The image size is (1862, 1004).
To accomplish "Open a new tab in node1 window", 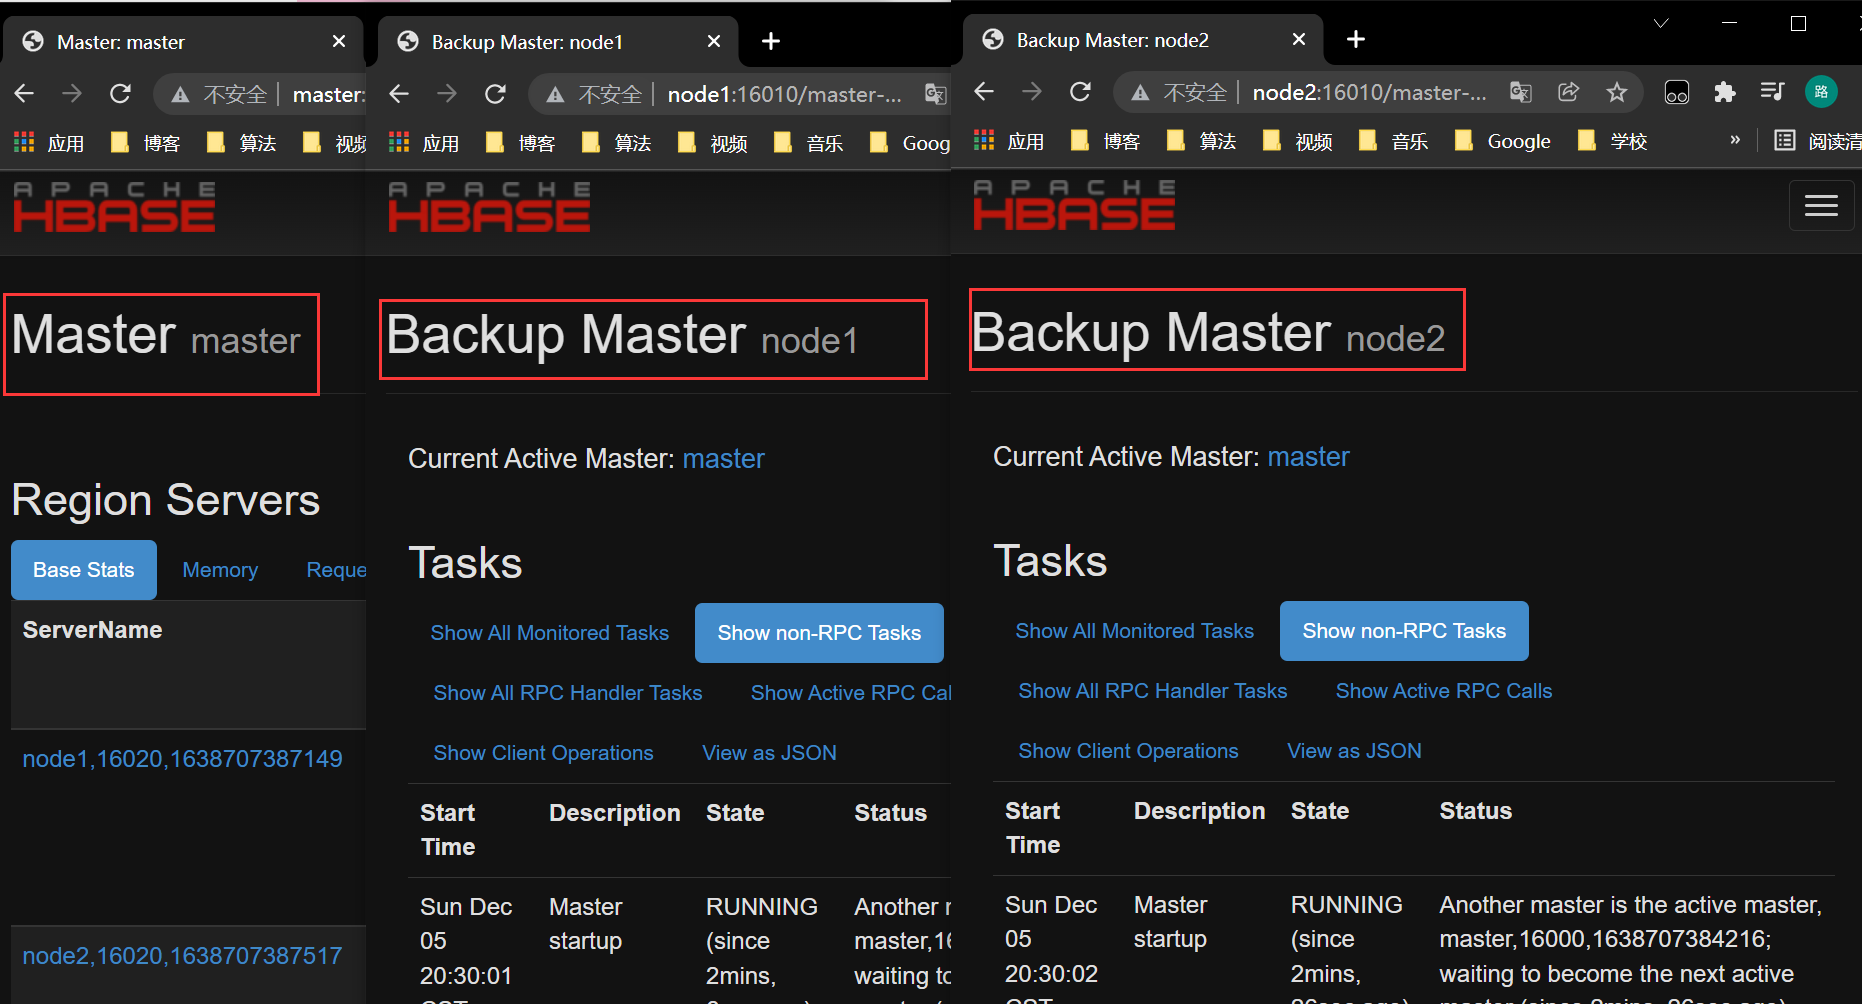I will click(x=770, y=41).
